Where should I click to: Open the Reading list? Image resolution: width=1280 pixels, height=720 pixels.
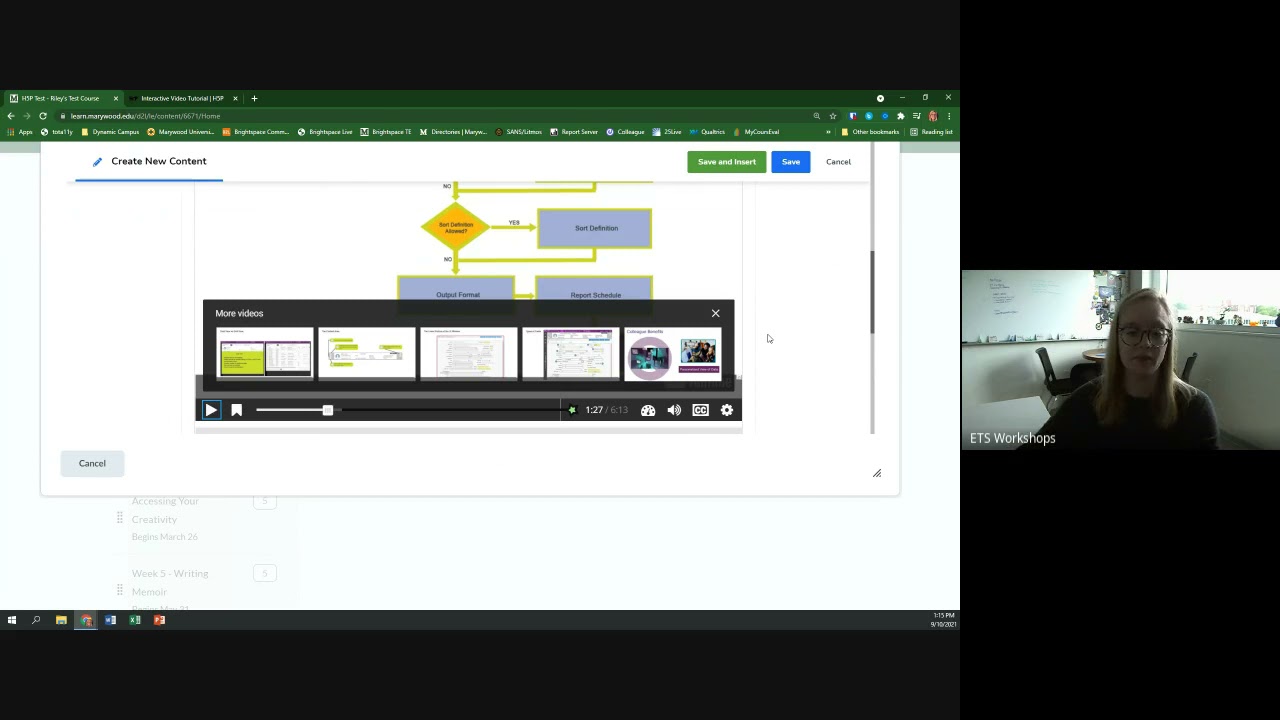(x=931, y=132)
